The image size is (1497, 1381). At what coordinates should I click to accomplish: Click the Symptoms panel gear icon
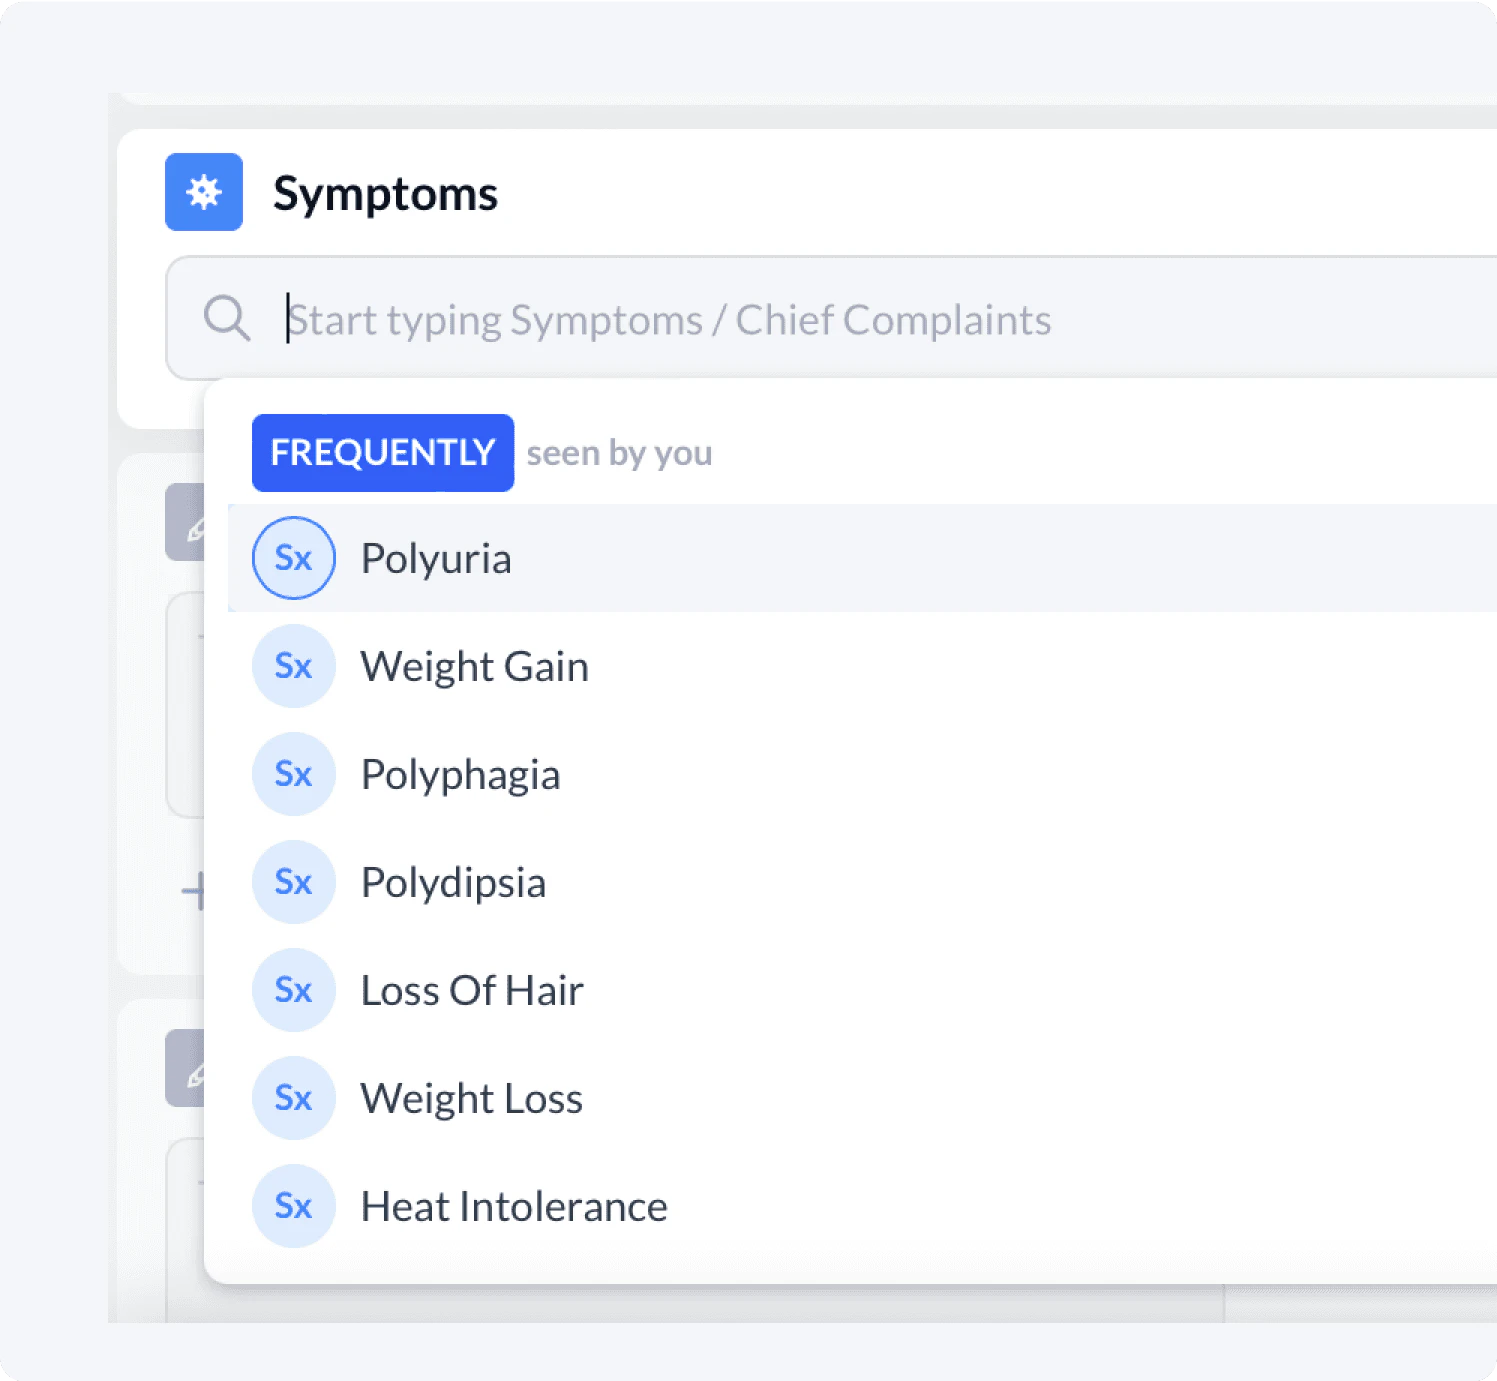tap(203, 191)
